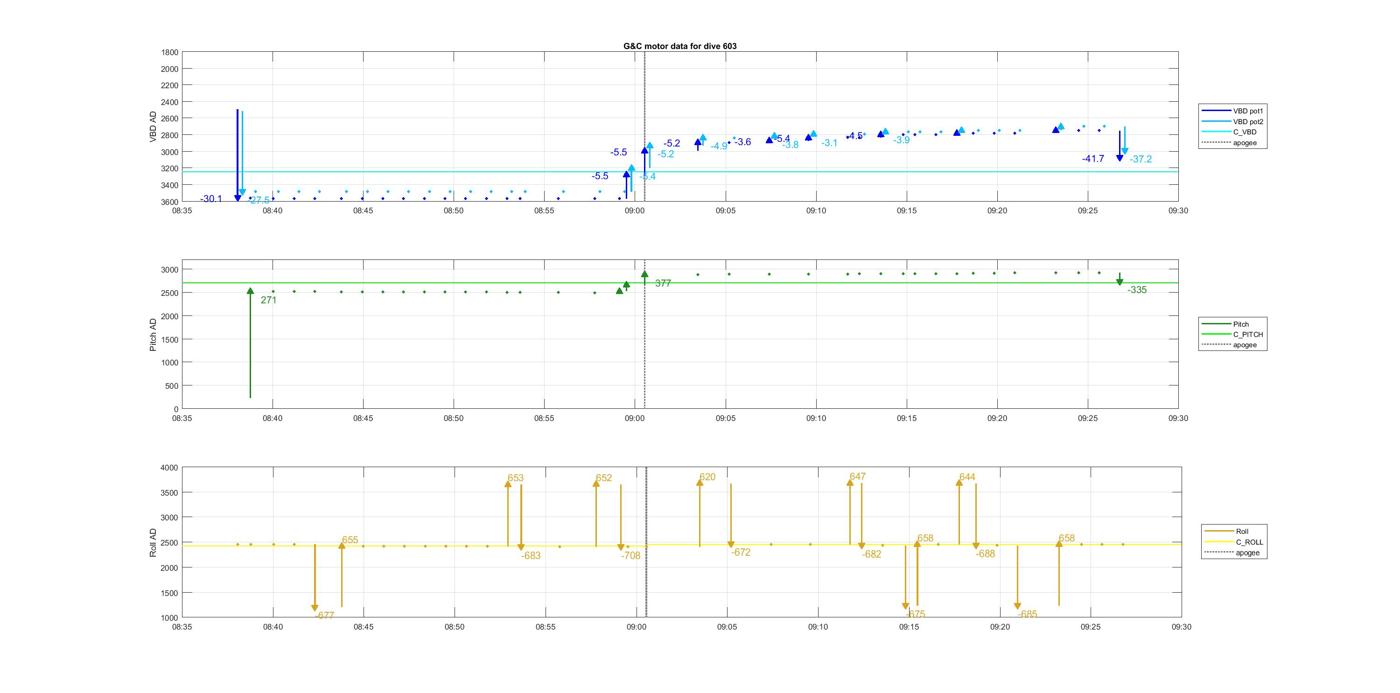
Task: Click the '652' roll data label
Action: pos(604,478)
